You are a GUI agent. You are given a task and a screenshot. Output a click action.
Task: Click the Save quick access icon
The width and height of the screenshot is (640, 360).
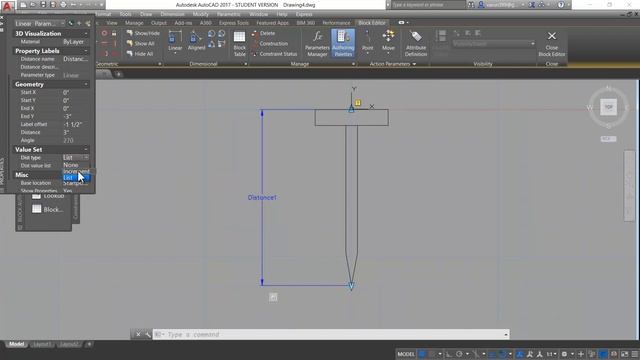tap(43, 5)
